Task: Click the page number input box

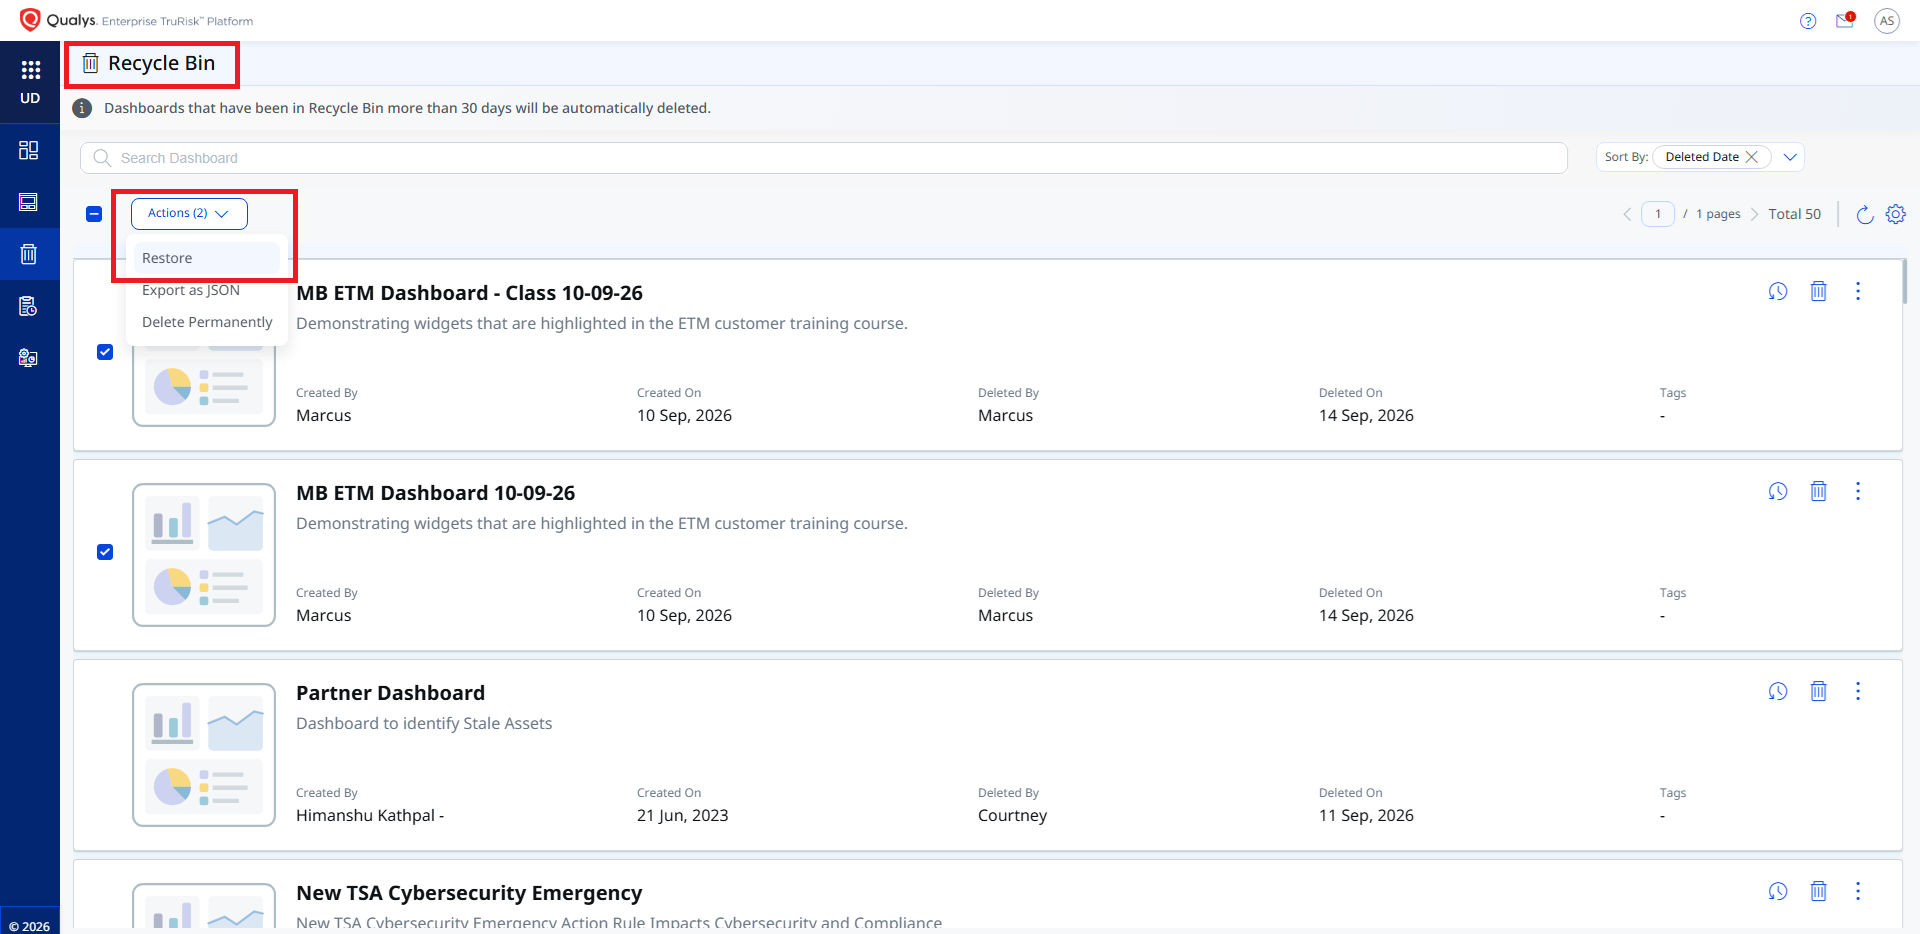Action: pyautogui.click(x=1658, y=214)
